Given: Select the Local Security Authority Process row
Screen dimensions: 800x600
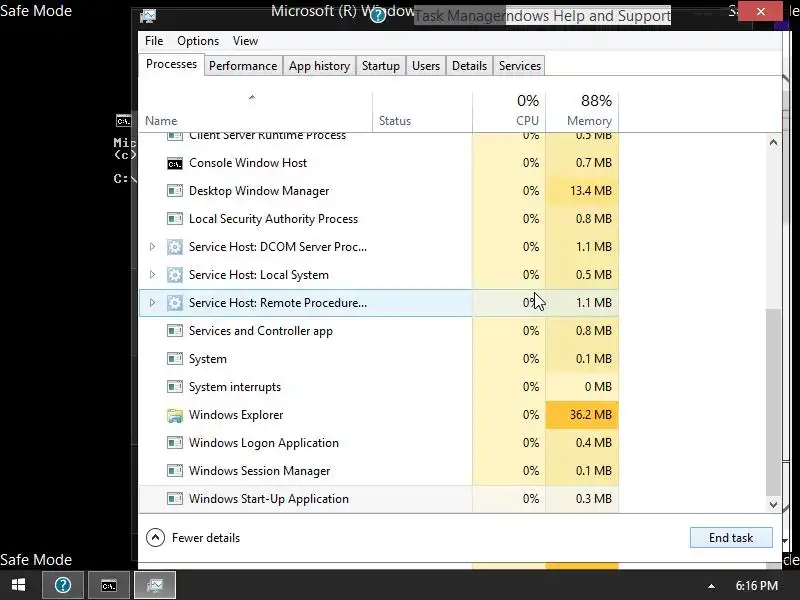Looking at the screenshot, I should click(379, 219).
